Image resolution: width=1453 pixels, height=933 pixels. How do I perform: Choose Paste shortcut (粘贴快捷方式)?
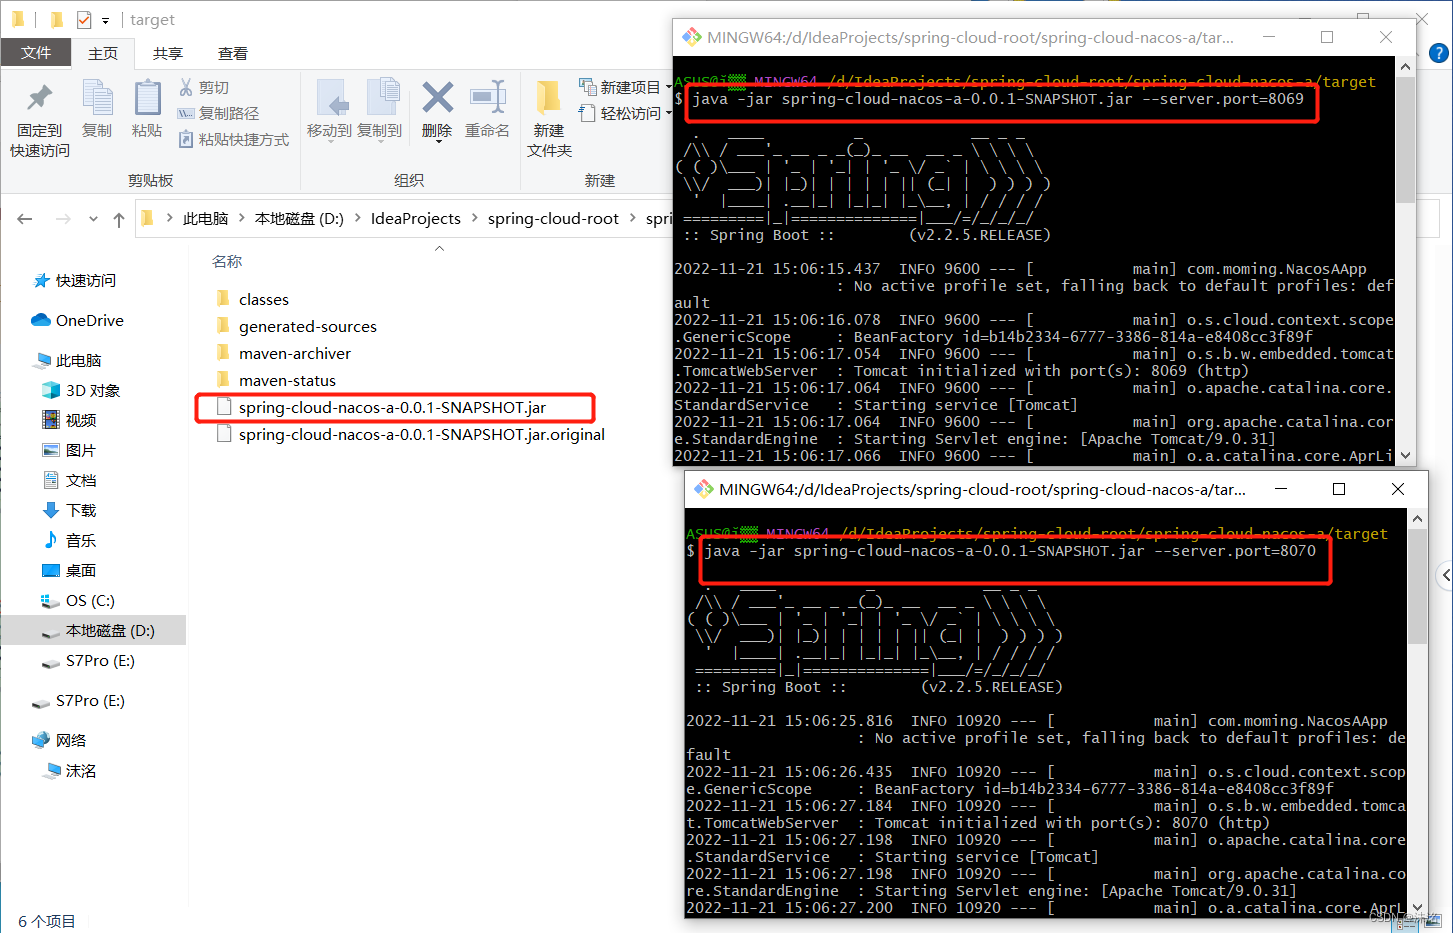tap(234, 139)
